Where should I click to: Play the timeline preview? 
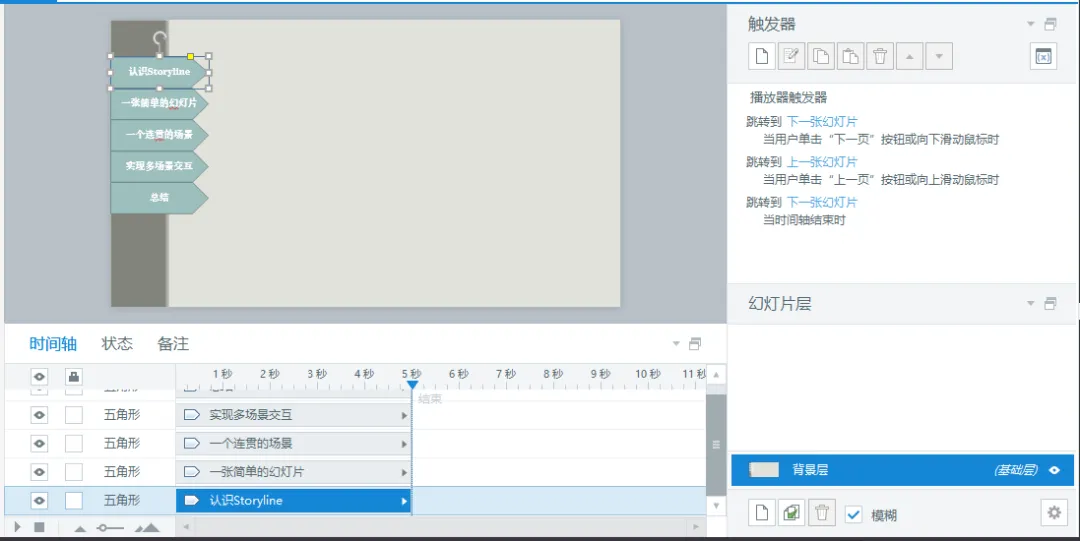pyautogui.click(x=17, y=527)
